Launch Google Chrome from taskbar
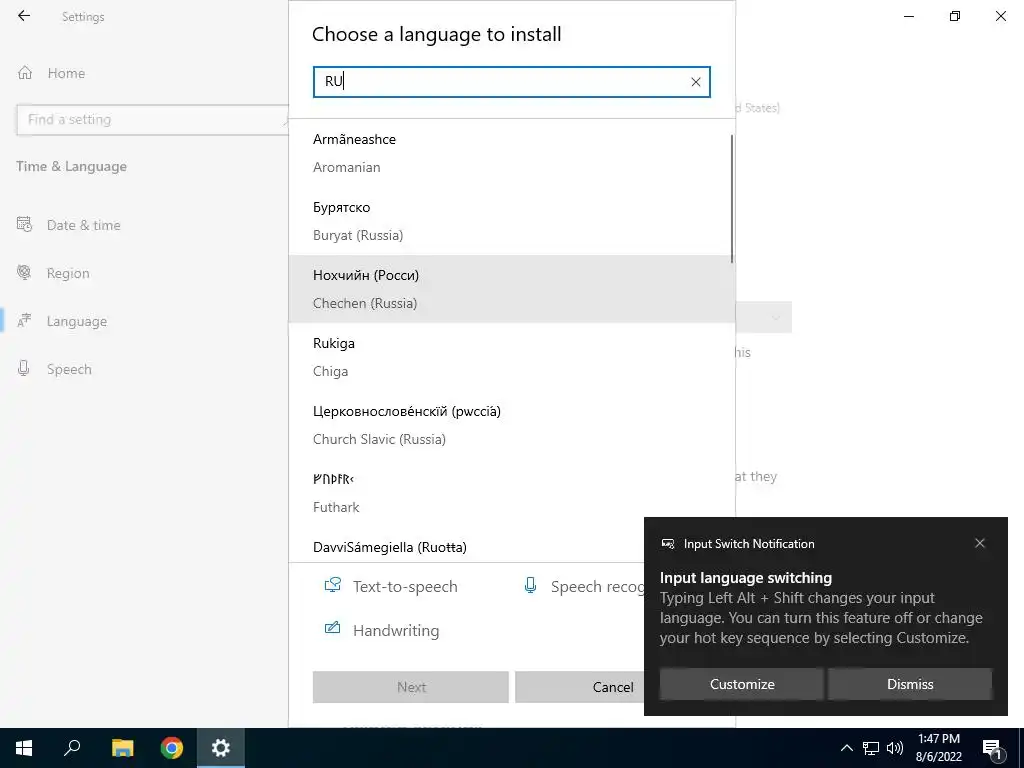The width and height of the screenshot is (1024, 768). [172, 748]
